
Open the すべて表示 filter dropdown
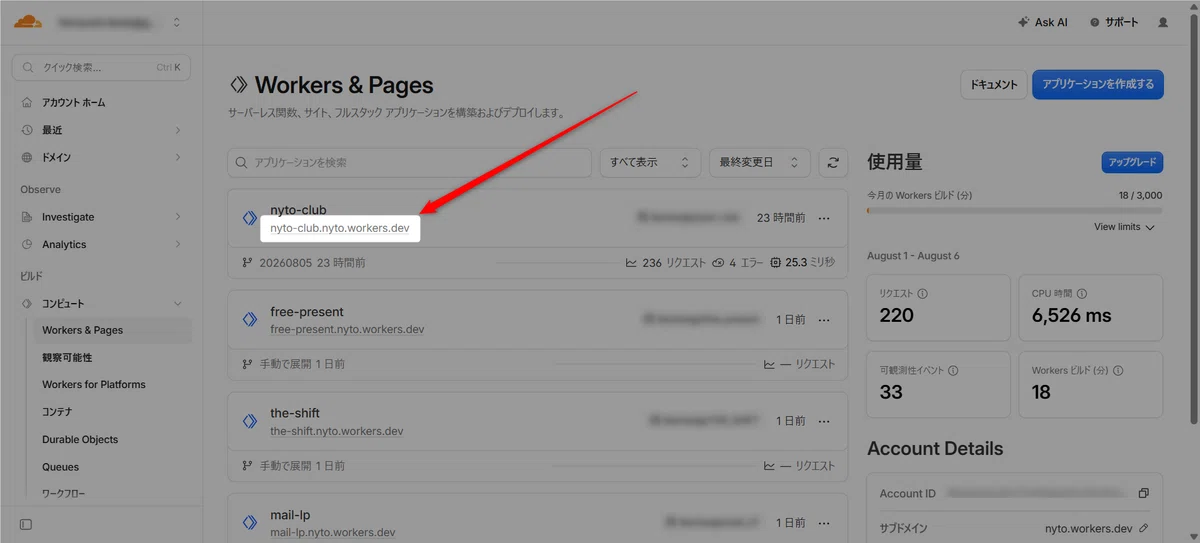[x=650, y=162]
